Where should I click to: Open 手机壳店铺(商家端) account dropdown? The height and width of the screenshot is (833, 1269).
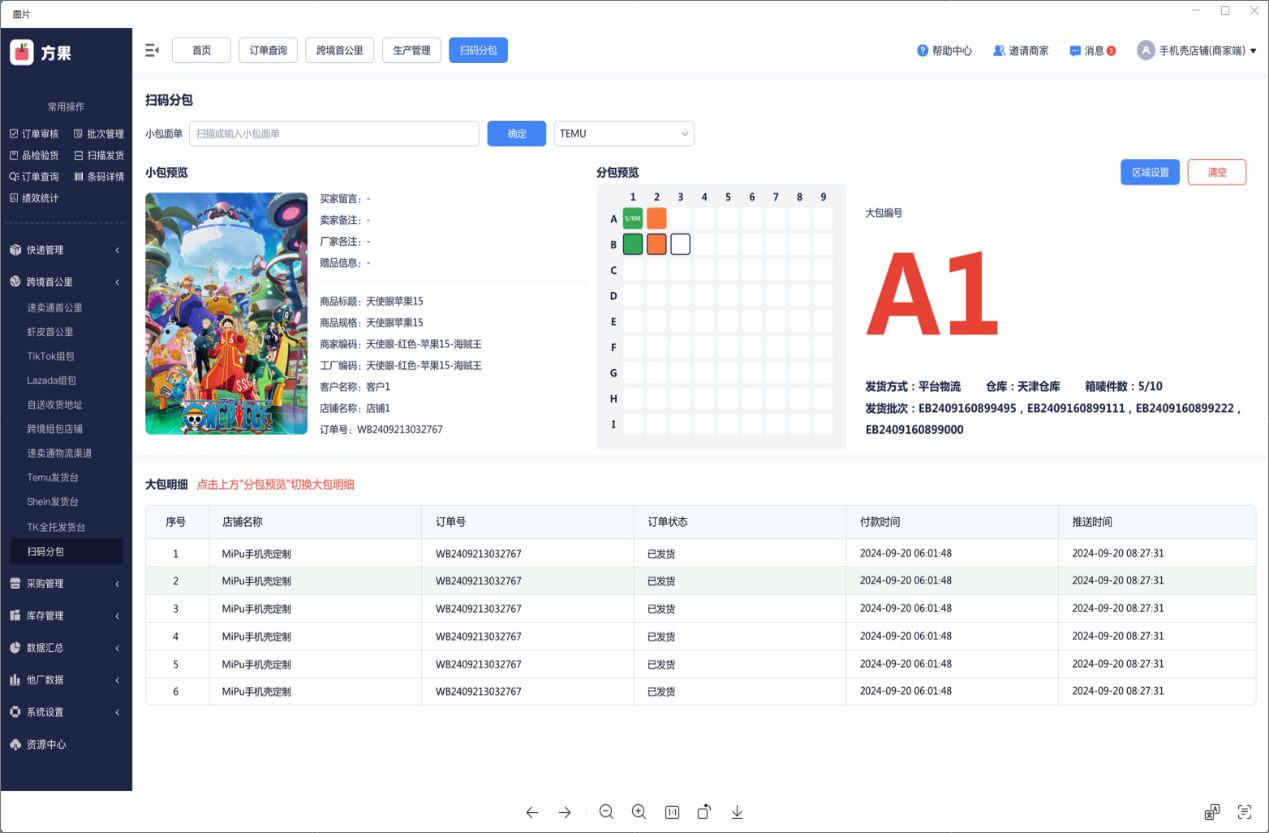click(x=1197, y=50)
